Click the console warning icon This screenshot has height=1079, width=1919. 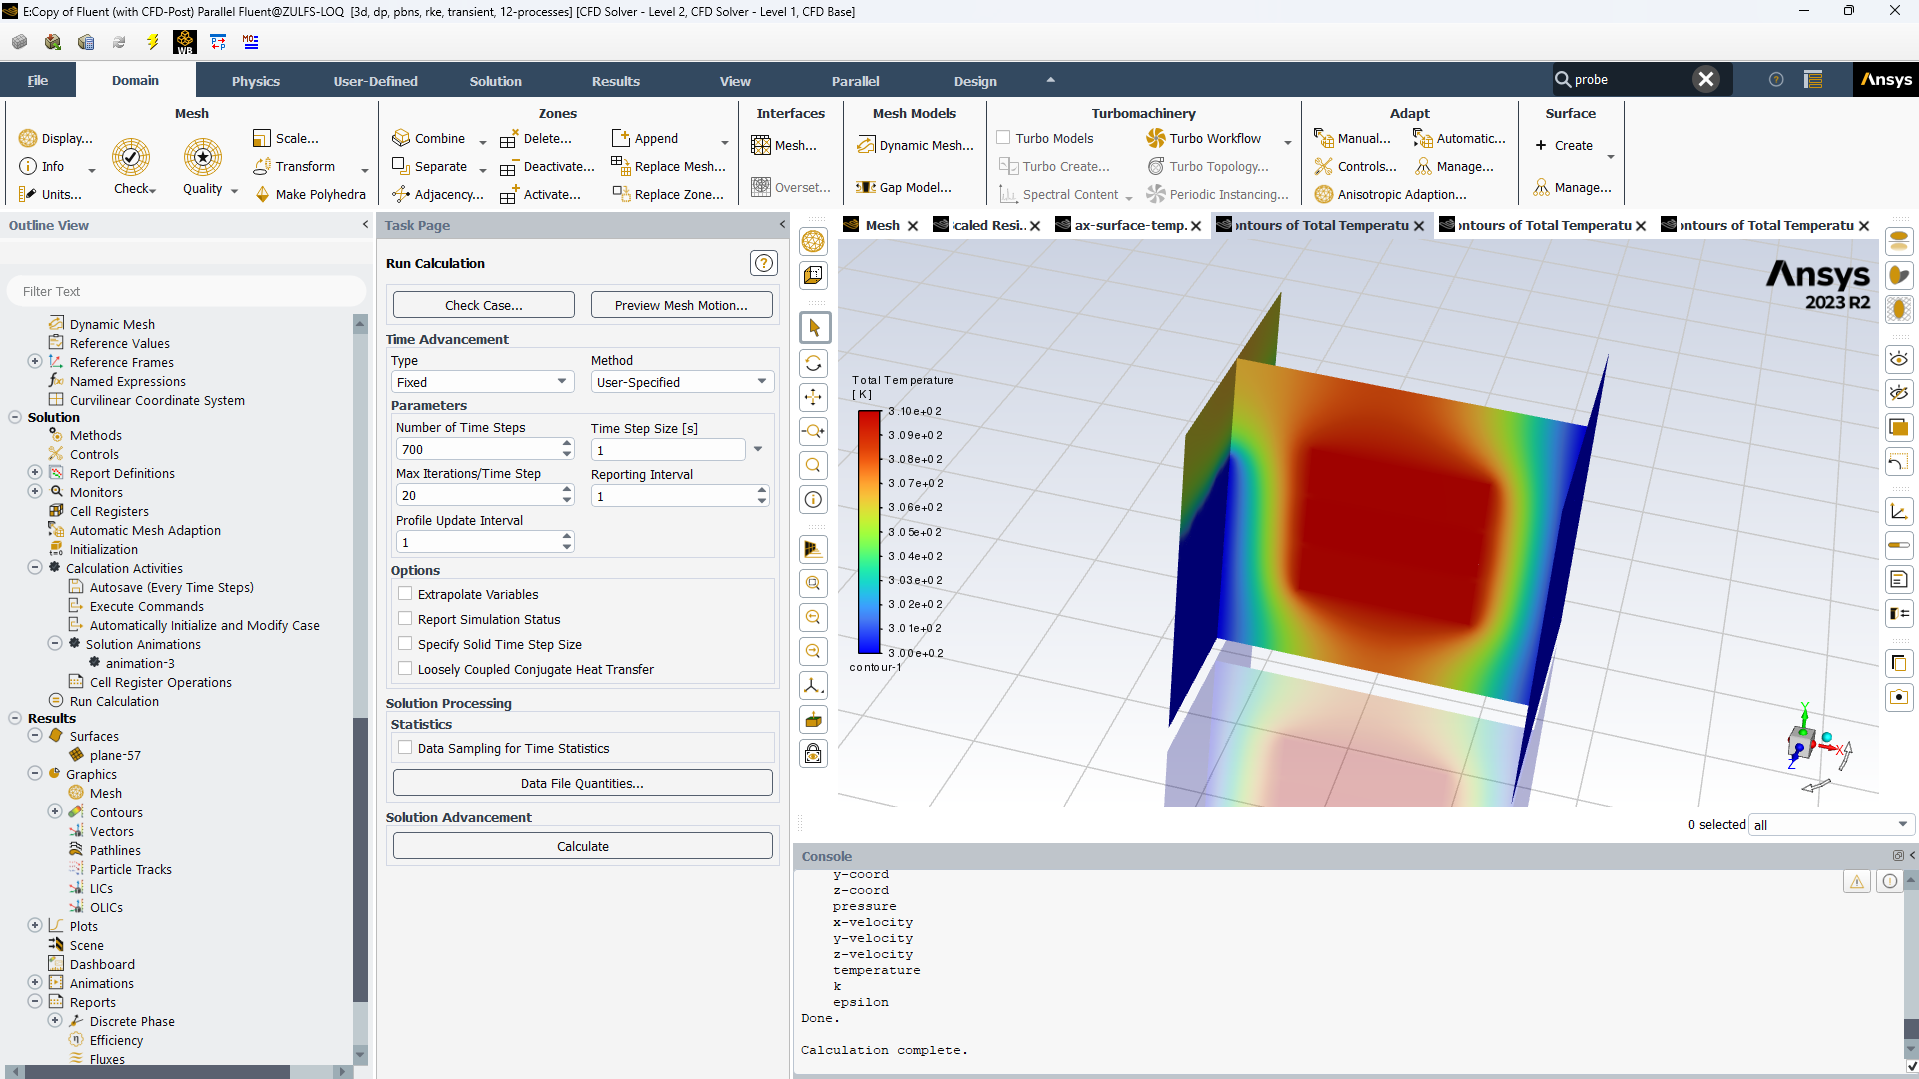point(1857,881)
